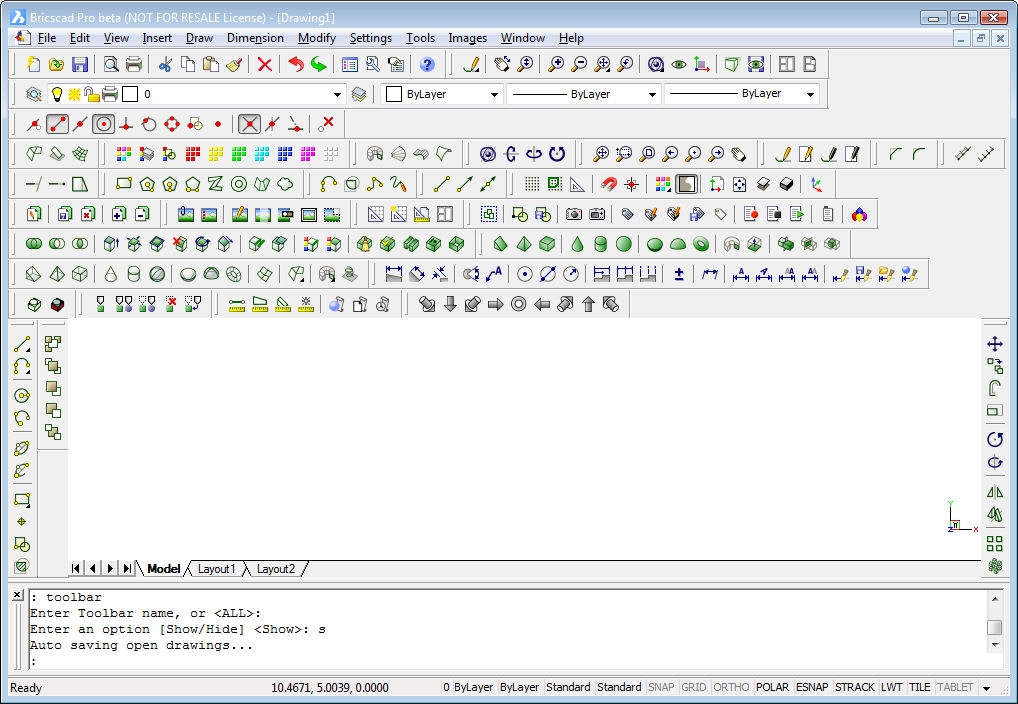1018x704 pixels.
Task: Toggle the layer lightbulb on/off icon
Action: tap(57, 94)
